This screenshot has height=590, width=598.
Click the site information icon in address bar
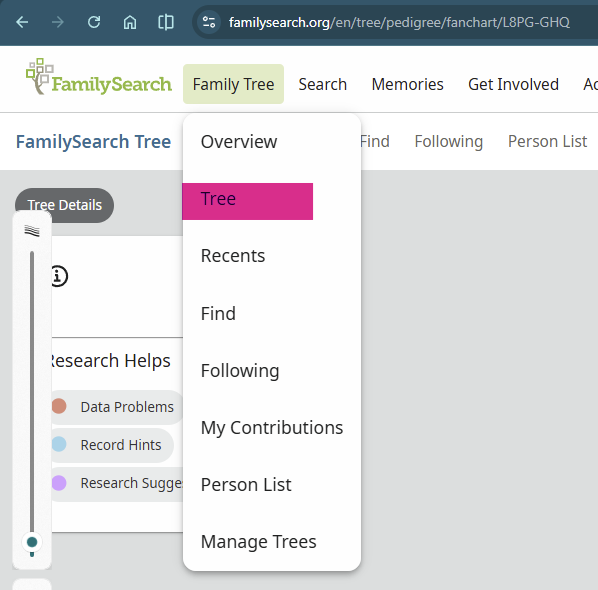[209, 22]
